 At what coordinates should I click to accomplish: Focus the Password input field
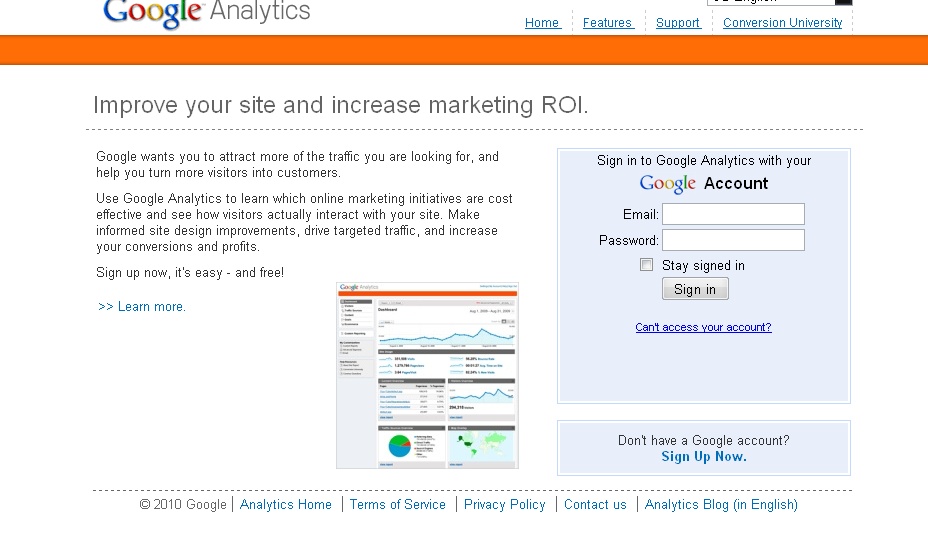point(733,240)
